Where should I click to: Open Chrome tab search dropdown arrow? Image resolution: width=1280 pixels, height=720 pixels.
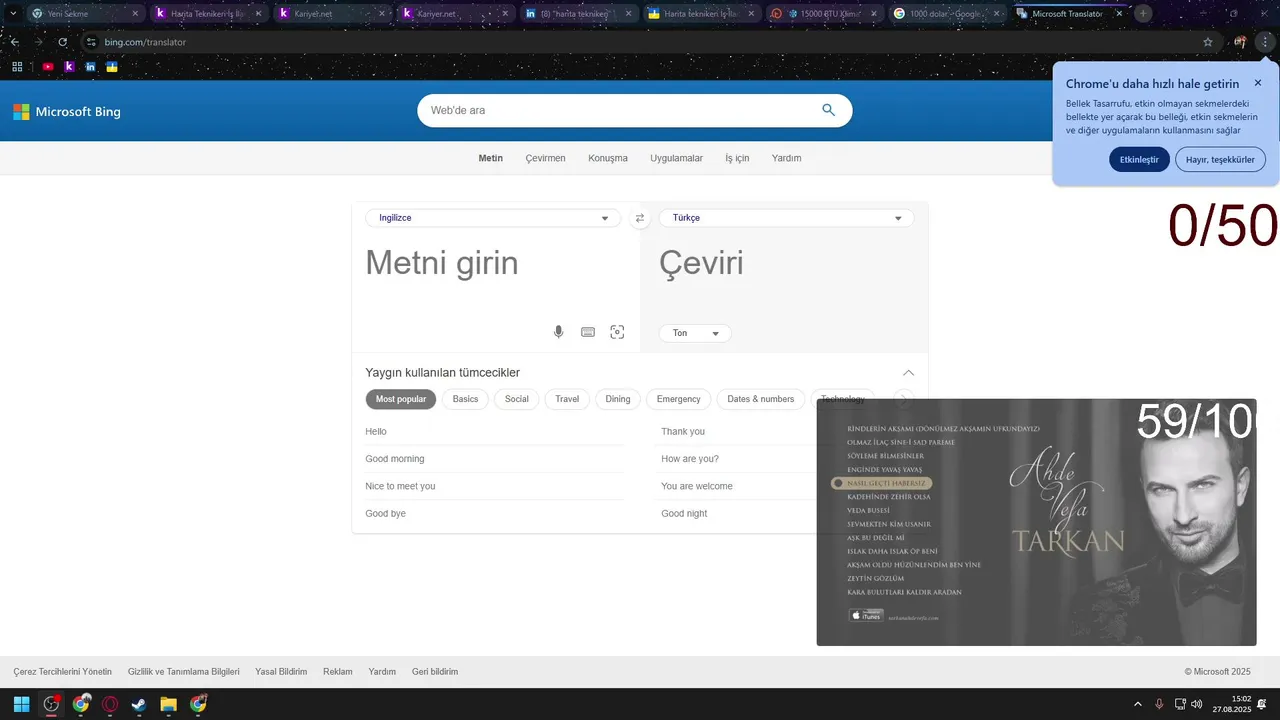coord(13,14)
